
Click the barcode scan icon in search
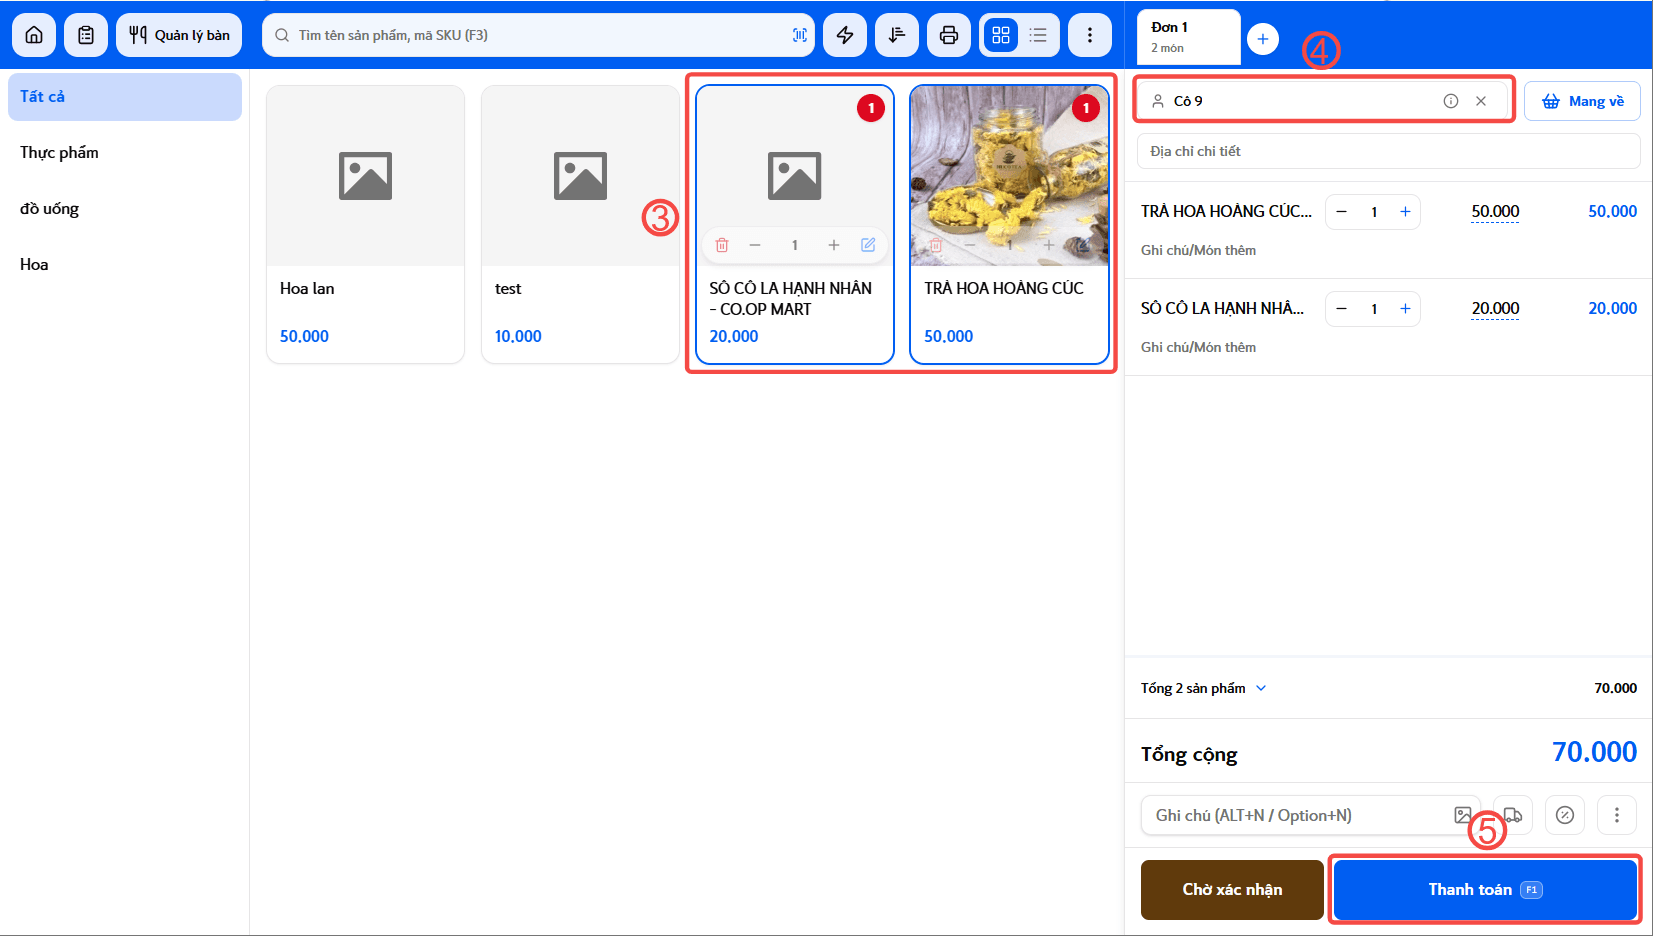coord(799,35)
